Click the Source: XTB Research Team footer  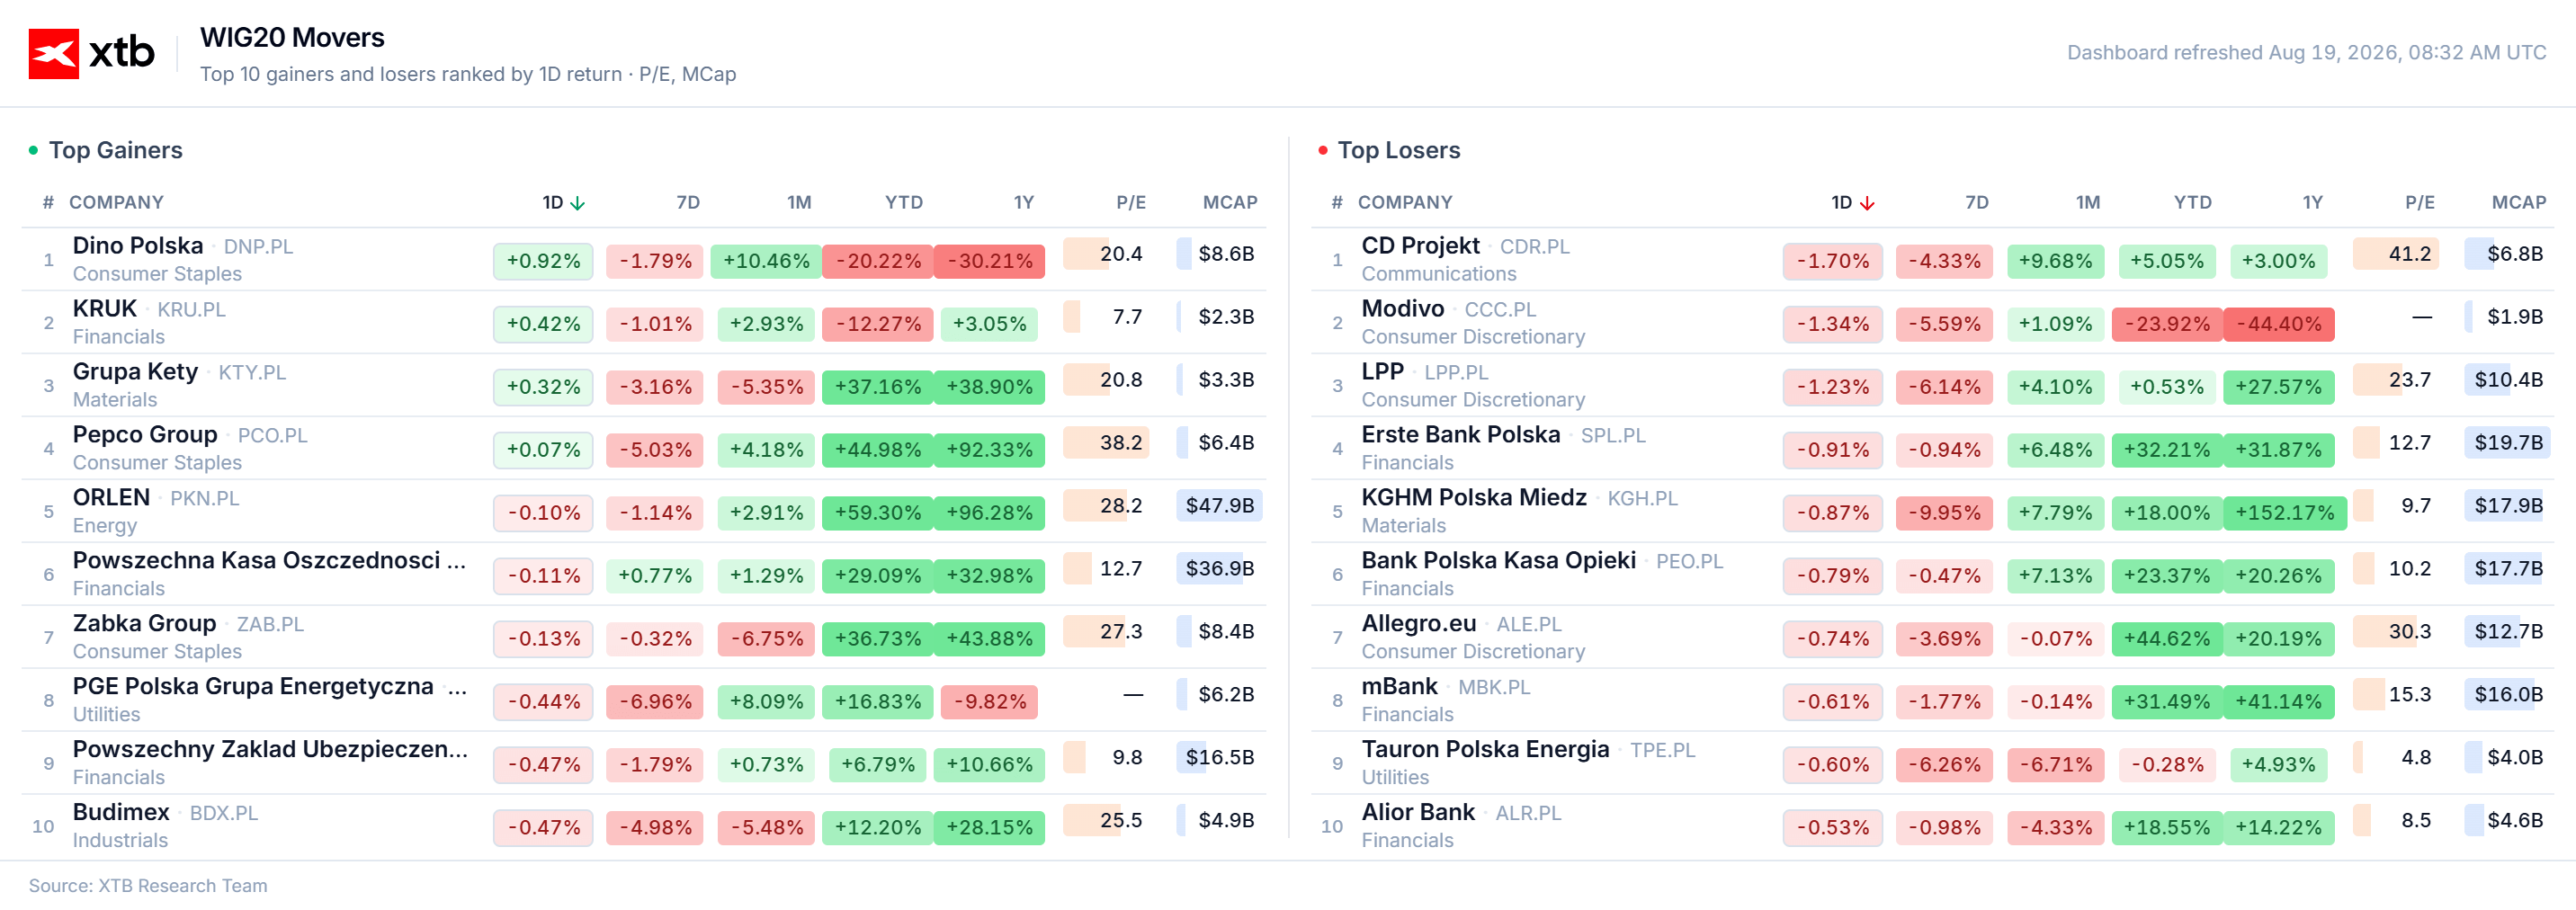[x=148, y=886]
